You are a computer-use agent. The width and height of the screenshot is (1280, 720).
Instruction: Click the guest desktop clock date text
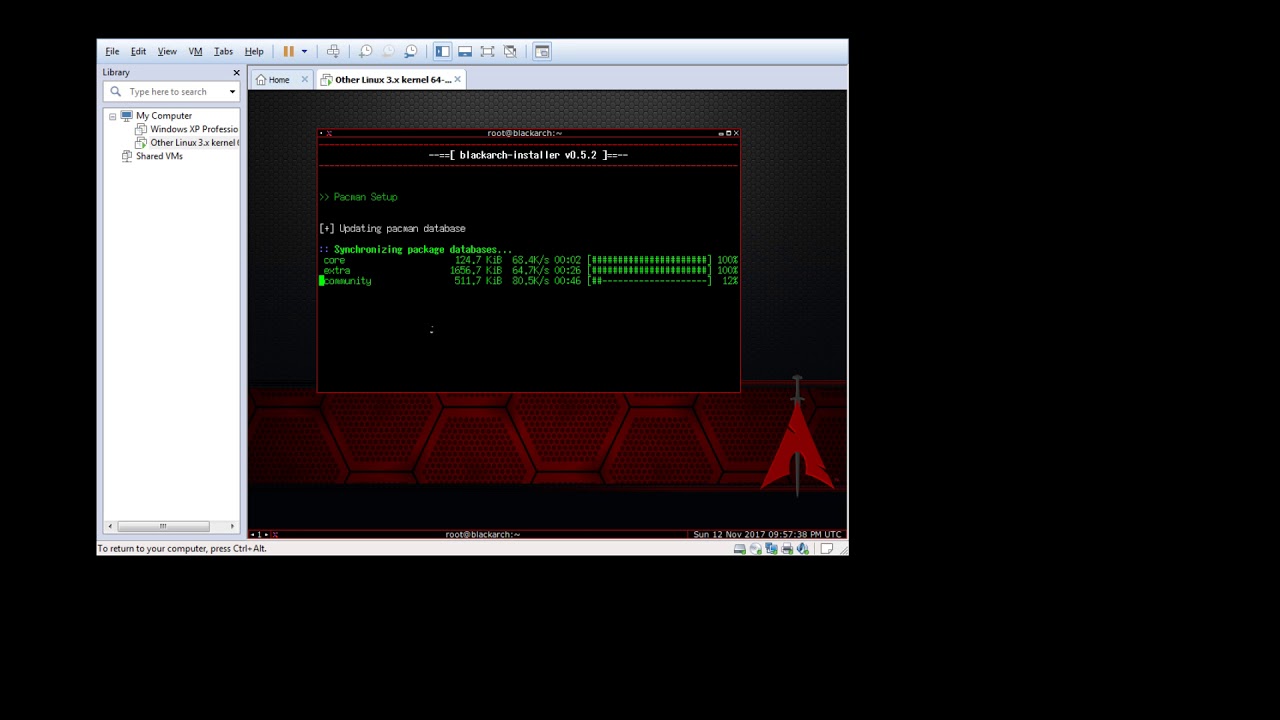click(767, 534)
